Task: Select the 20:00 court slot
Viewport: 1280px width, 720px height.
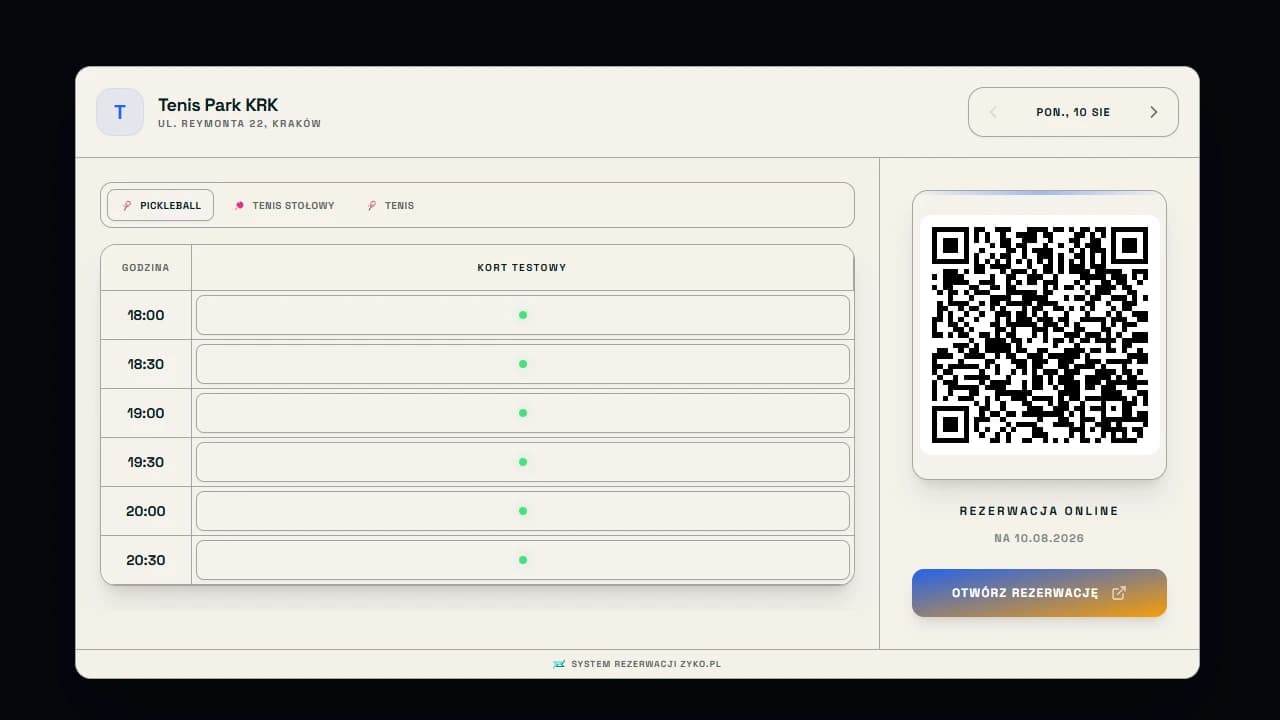Action: [x=523, y=511]
